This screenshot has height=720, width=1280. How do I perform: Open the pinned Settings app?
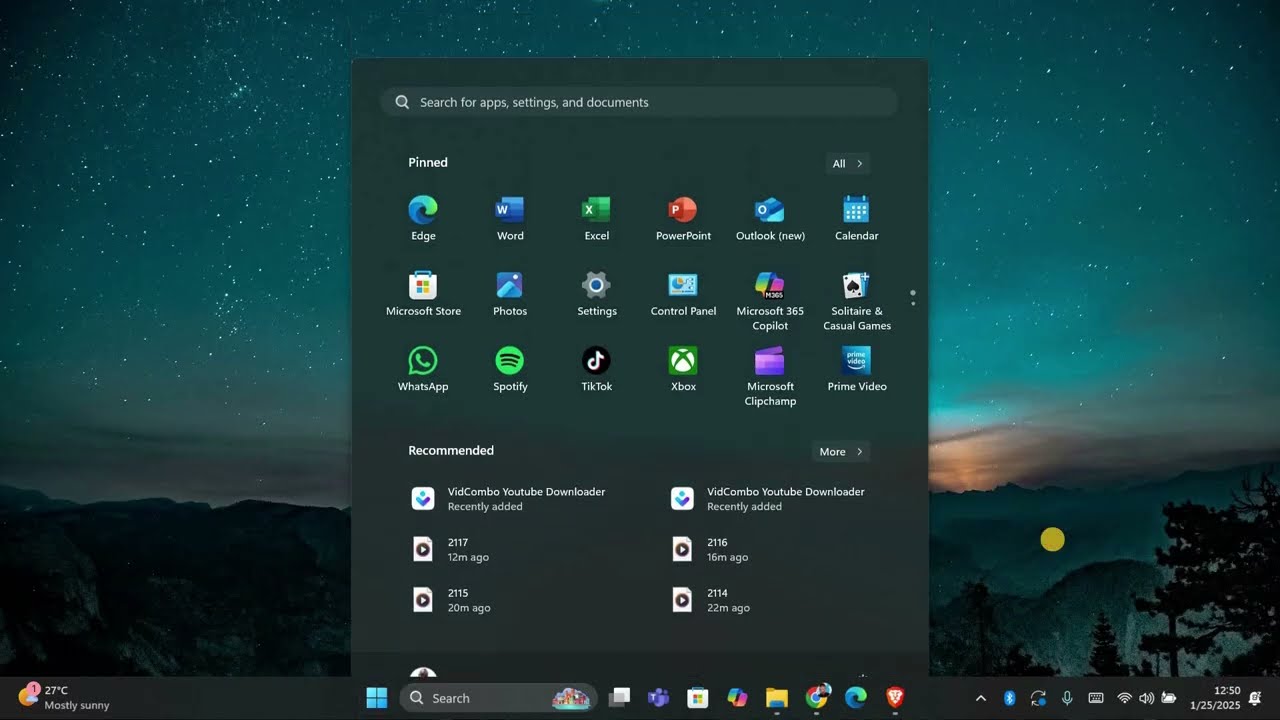[x=597, y=295]
